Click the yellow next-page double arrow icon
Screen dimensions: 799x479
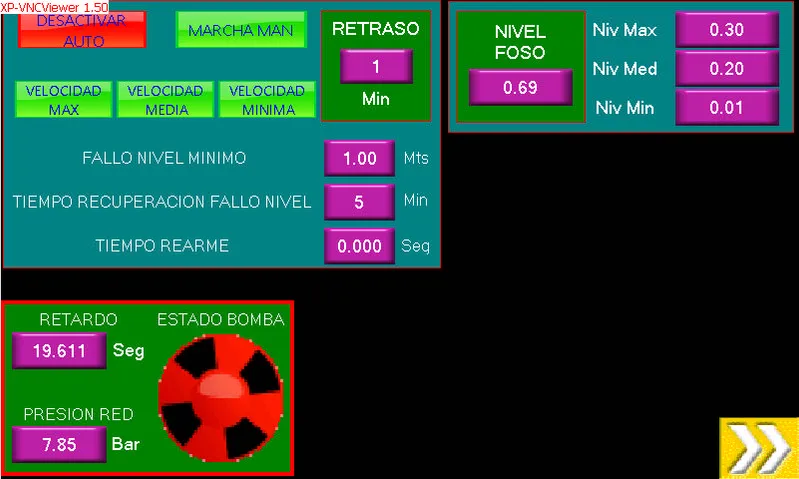click(757, 447)
